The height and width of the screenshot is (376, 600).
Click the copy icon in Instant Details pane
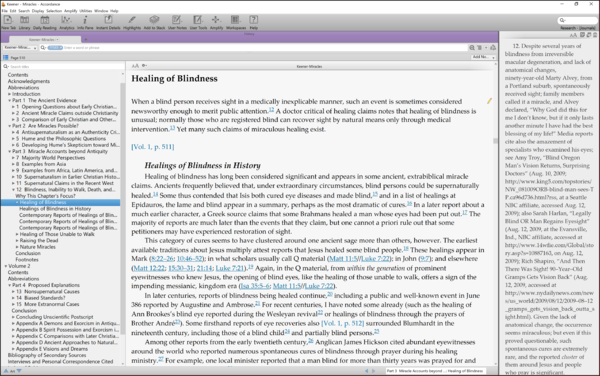click(x=589, y=35)
